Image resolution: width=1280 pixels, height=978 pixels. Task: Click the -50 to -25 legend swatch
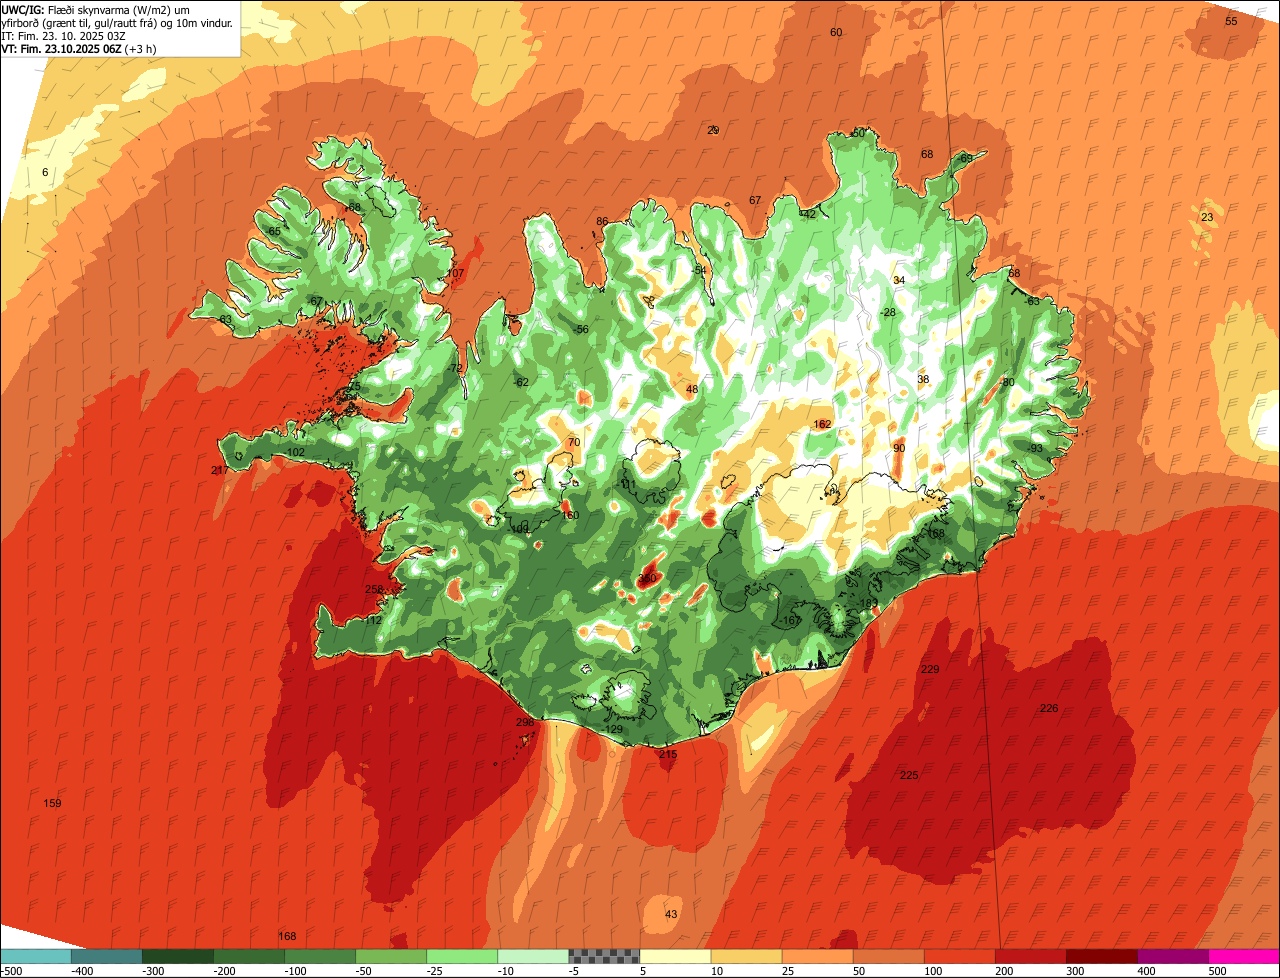391,956
